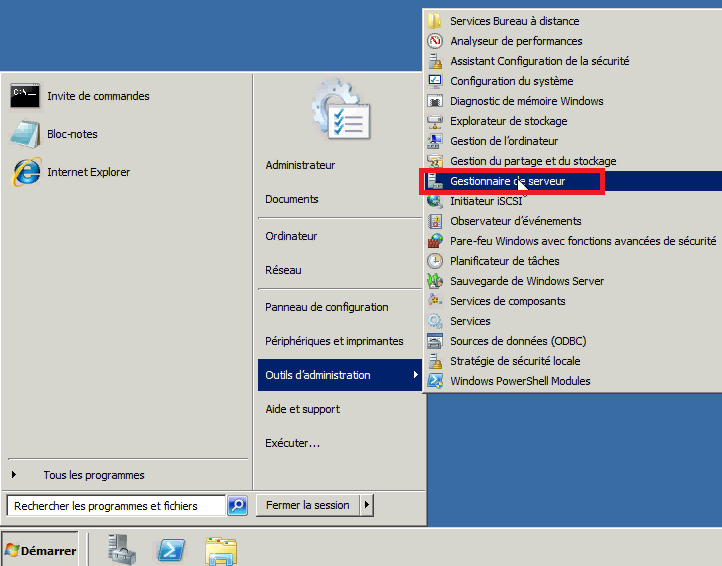This screenshot has width=722, height=566.
Task: Select Ordinateur in the Start menu
Action: (x=291, y=236)
